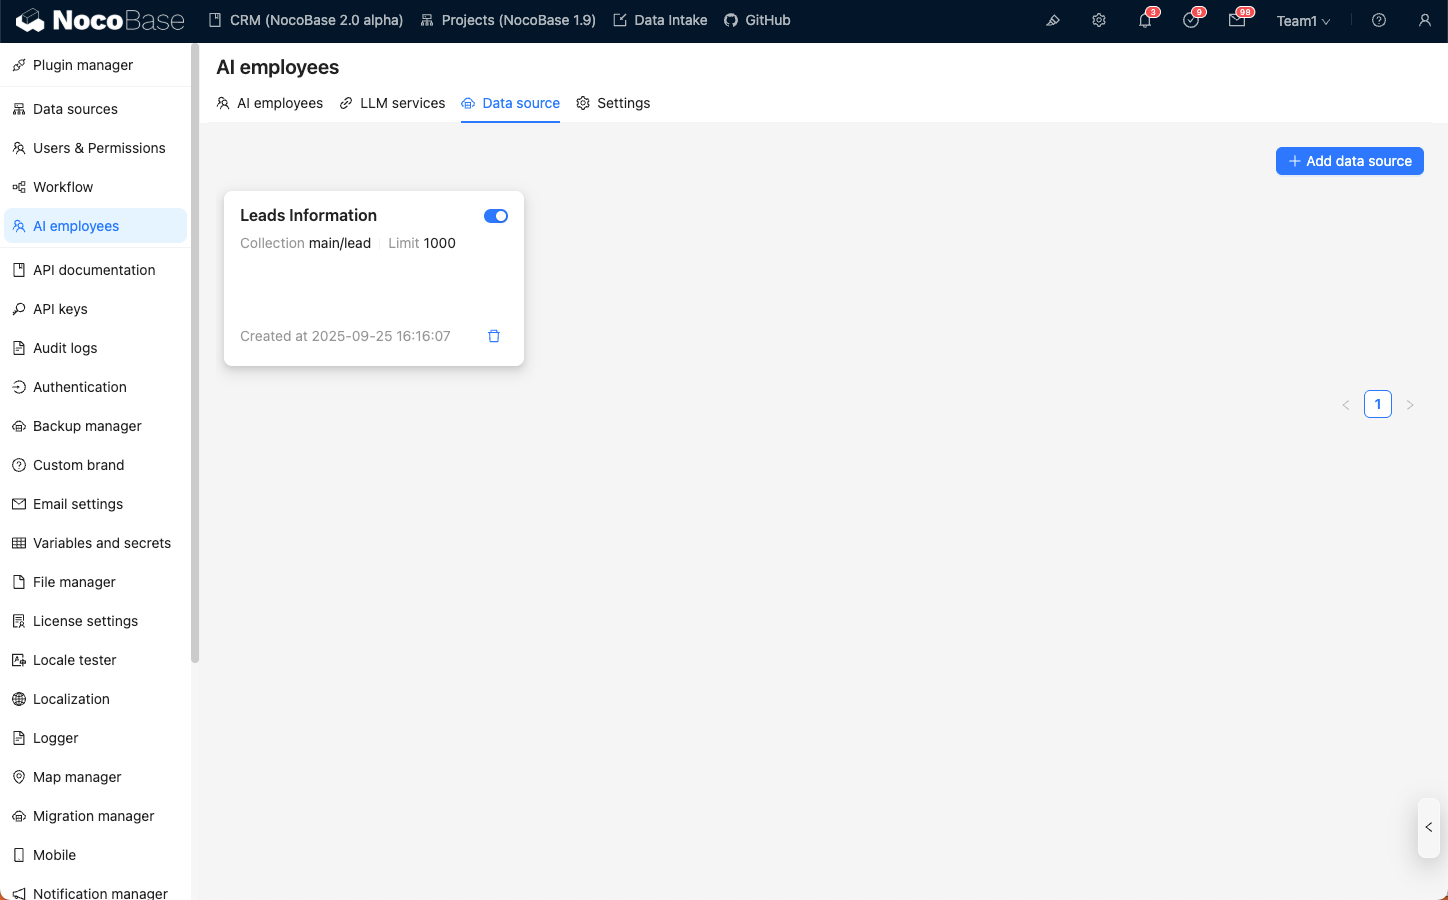Open the user profile icon
1448x900 pixels.
(1425, 20)
